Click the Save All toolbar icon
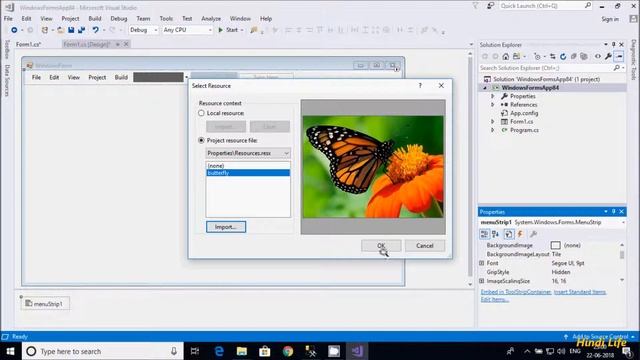This screenshot has height=360, width=640. (x=81, y=30)
